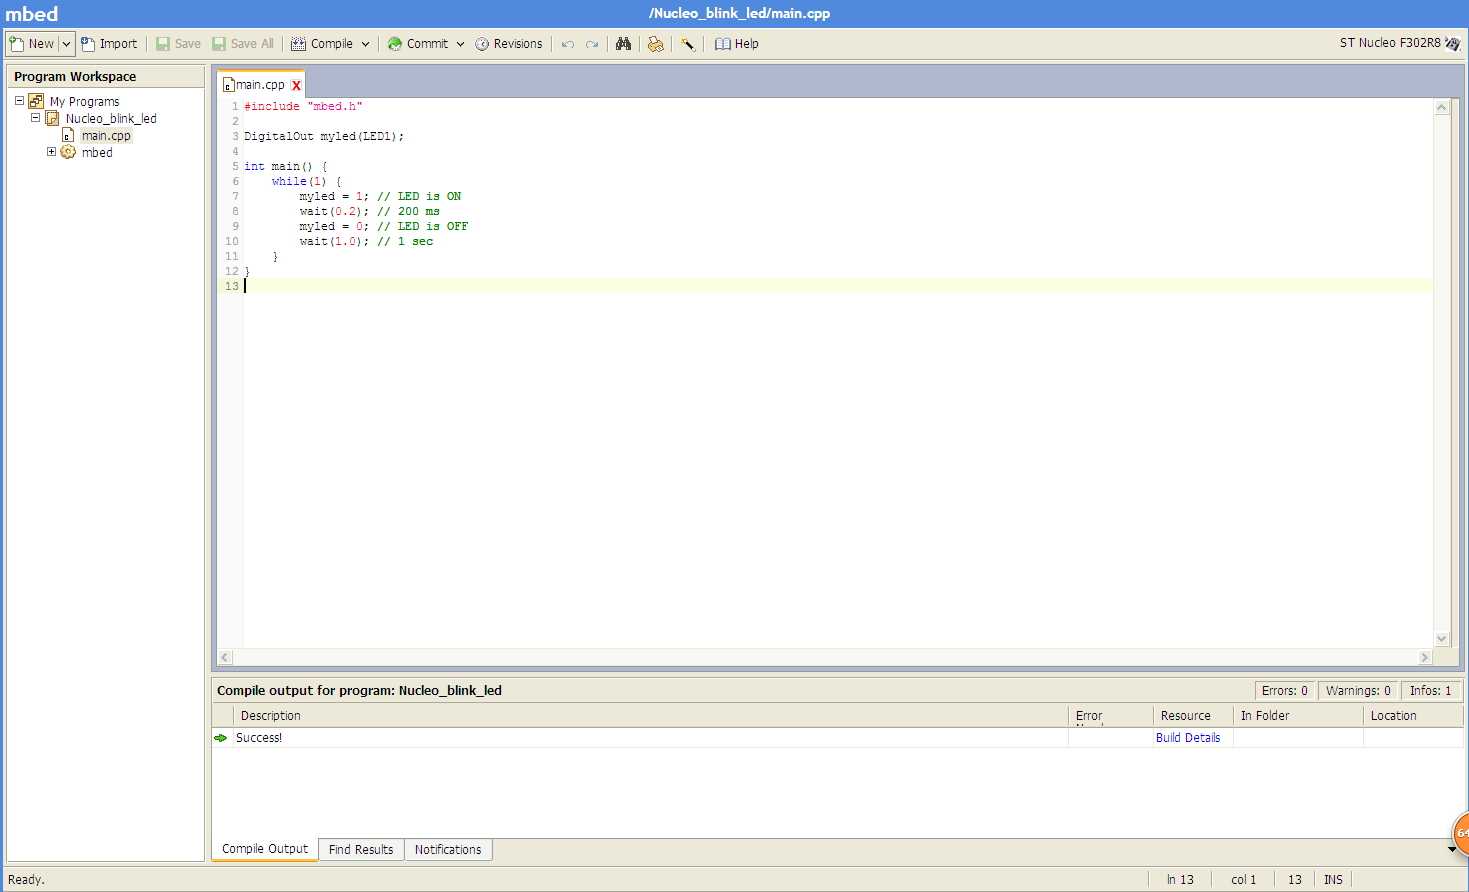Viewport: 1469px width, 892px height.
Task: Open Find with the binoculars icon
Action: click(624, 44)
